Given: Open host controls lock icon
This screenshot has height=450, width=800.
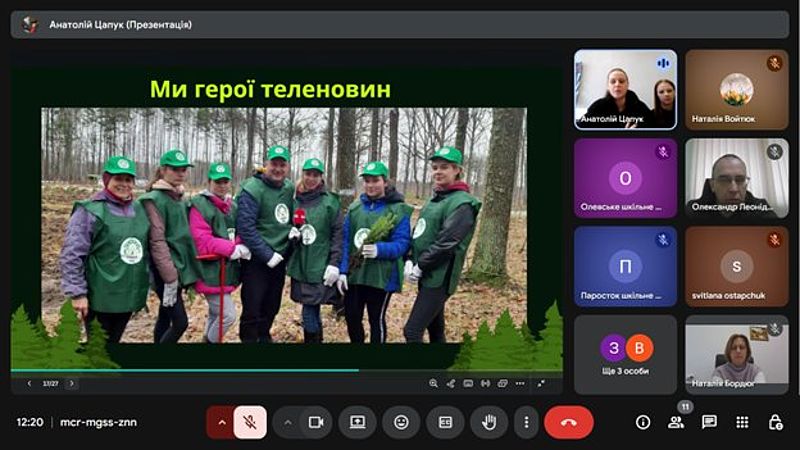Looking at the screenshot, I should click(775, 422).
